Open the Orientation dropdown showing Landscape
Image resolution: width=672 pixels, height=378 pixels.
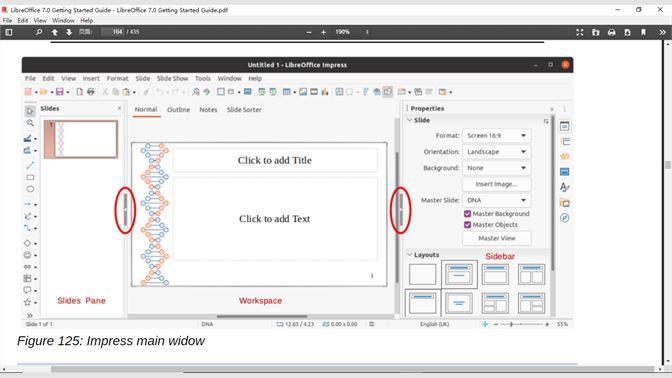coord(496,152)
